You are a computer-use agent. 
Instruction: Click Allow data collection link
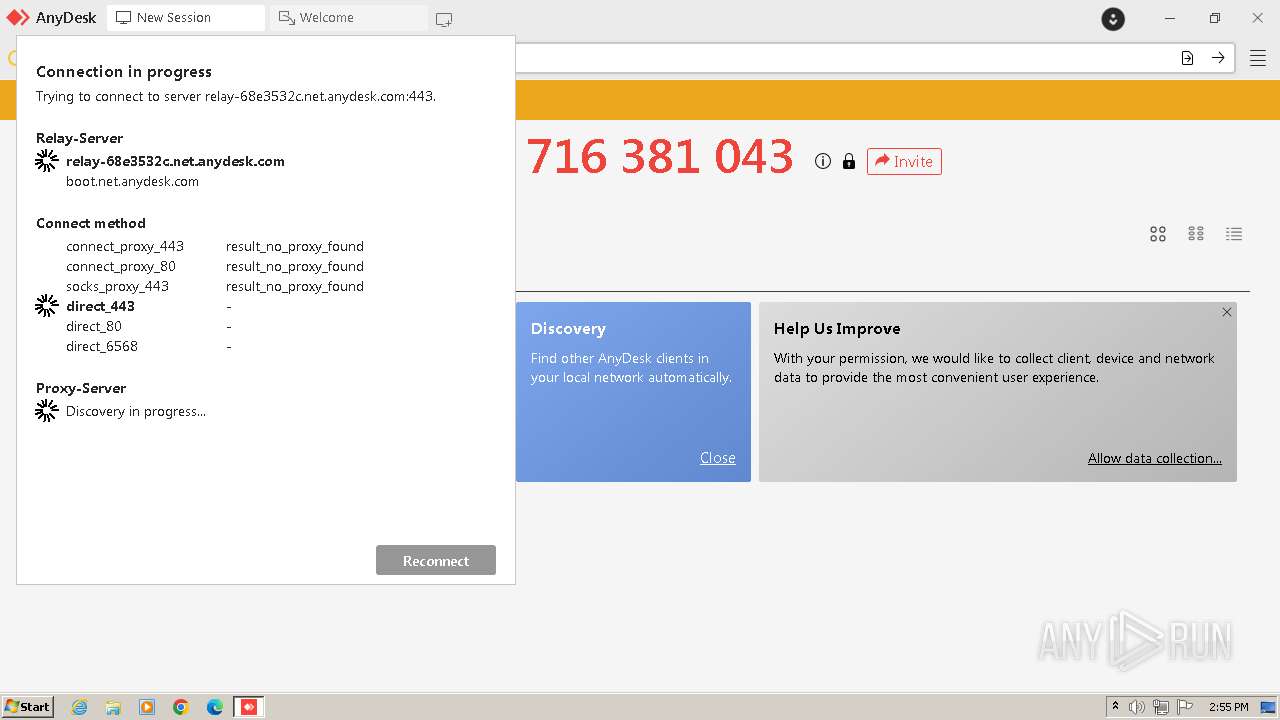[x=1155, y=458]
